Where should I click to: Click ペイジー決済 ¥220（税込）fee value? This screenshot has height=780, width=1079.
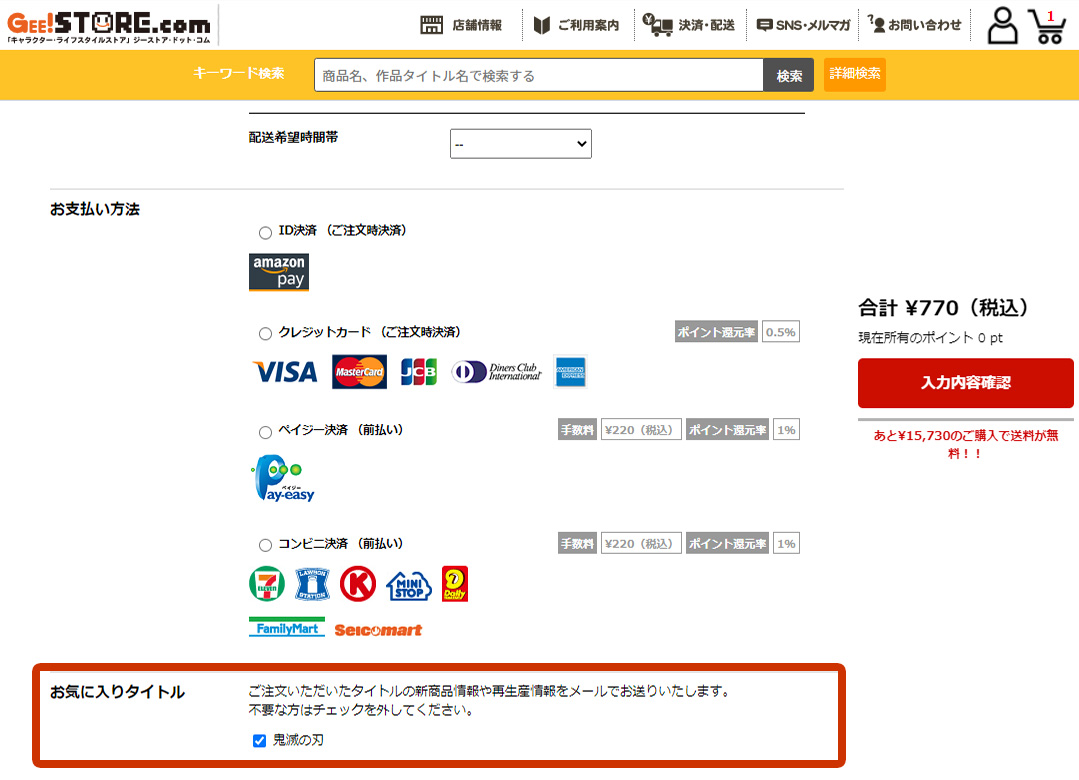641,430
